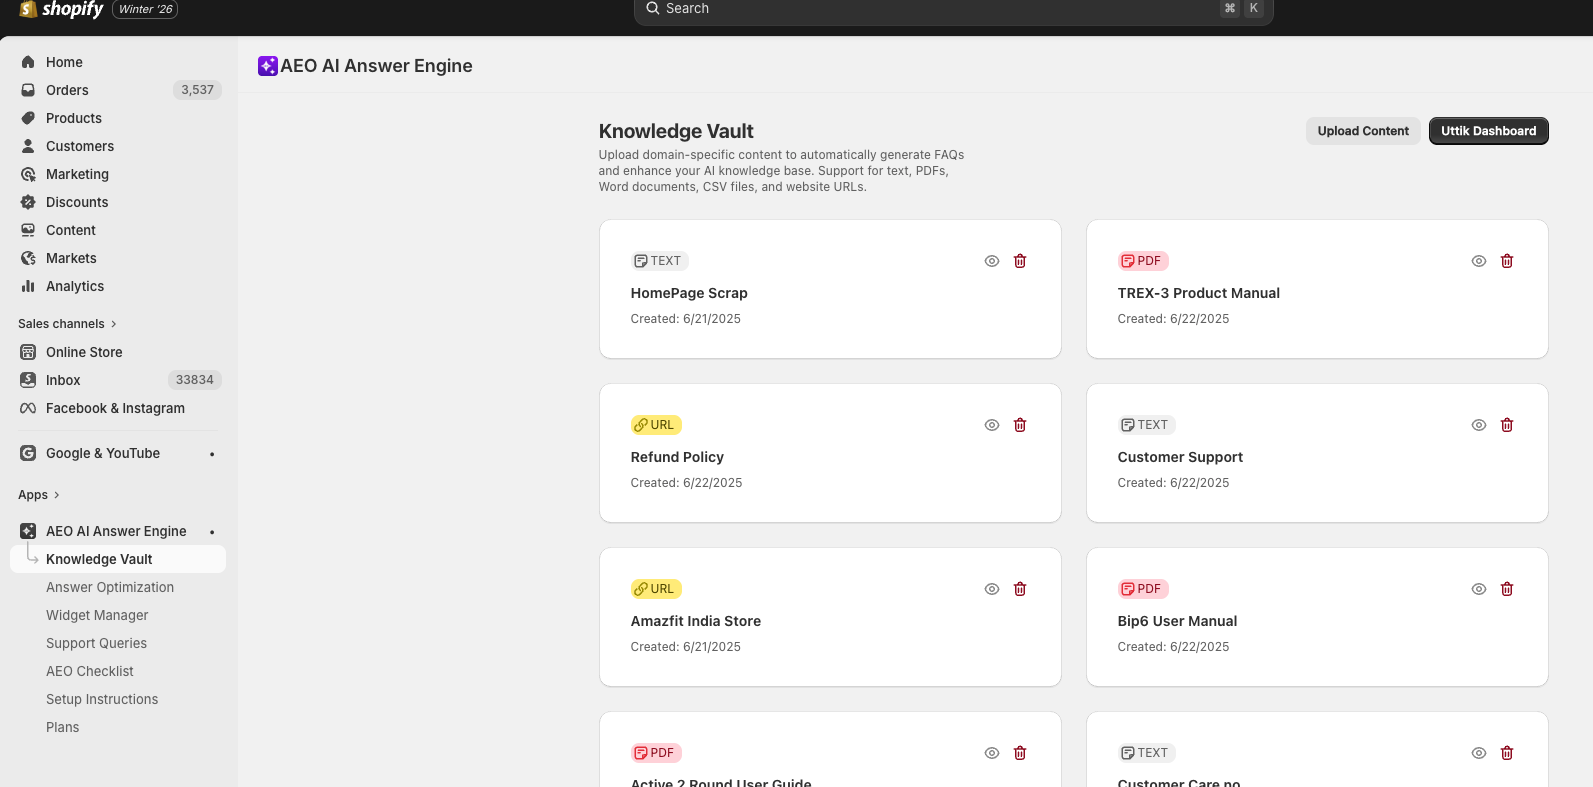Click the Refund Policy title
The width and height of the screenshot is (1593, 787).
(677, 457)
